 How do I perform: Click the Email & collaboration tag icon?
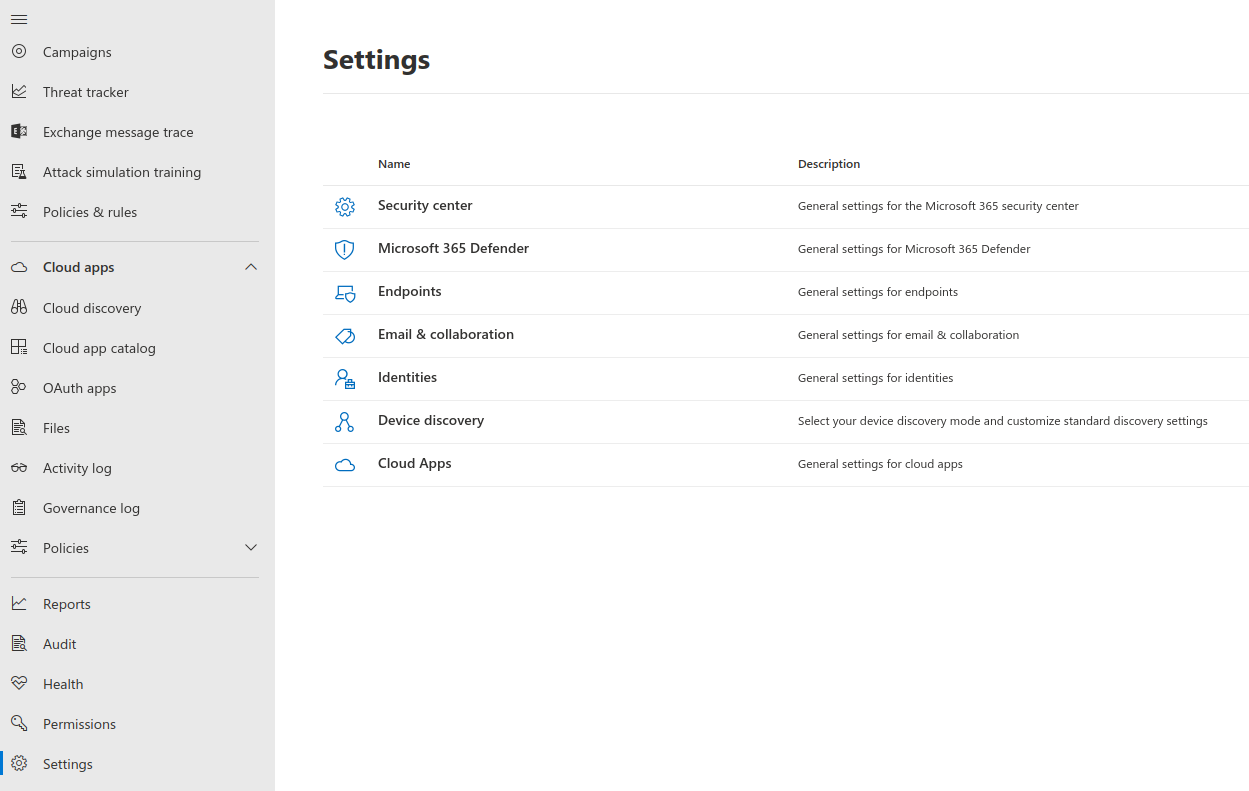point(344,336)
